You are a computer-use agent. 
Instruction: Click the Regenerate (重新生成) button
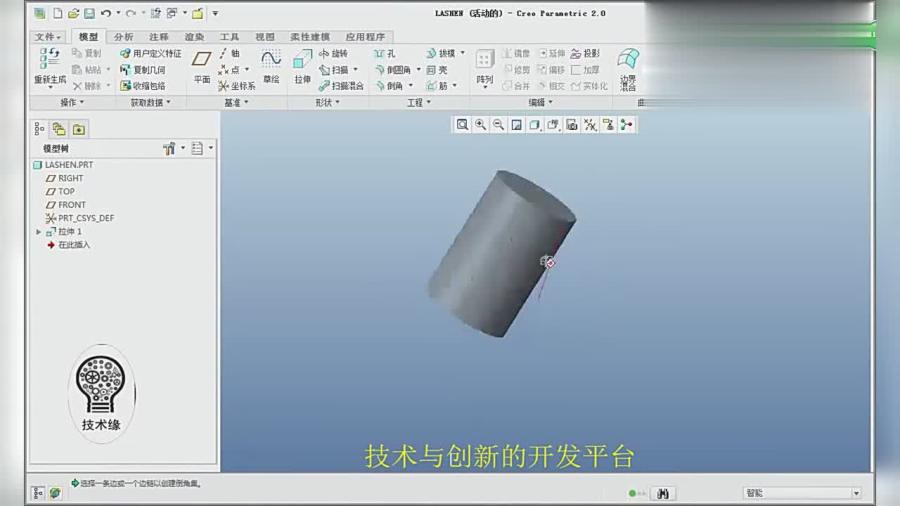click(49, 66)
